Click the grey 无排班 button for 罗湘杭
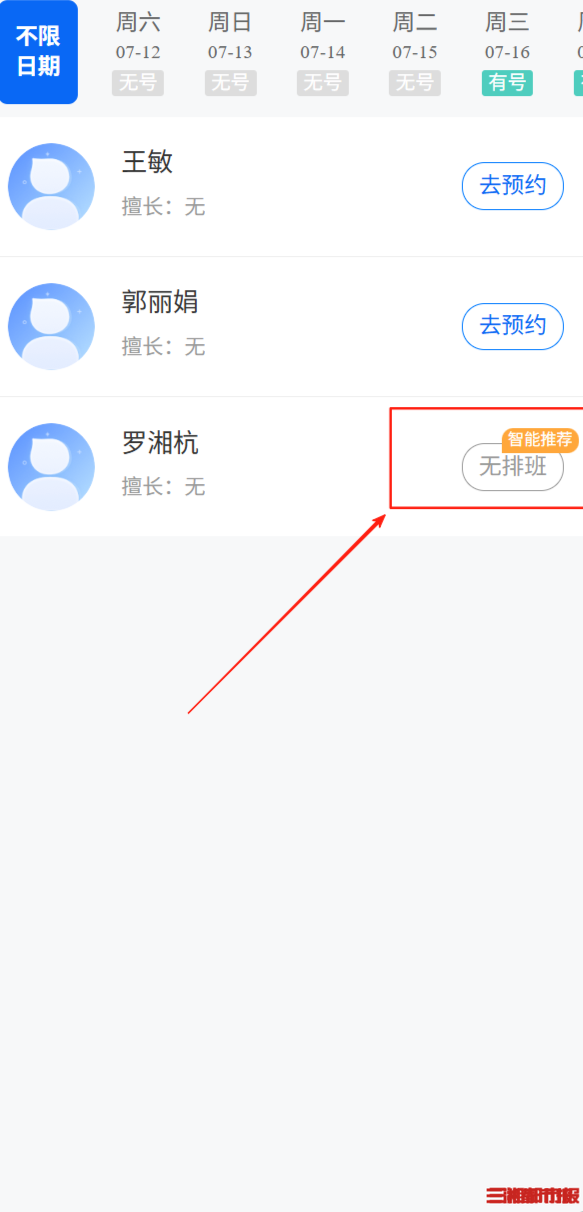This screenshot has height=1212, width=583. click(513, 467)
